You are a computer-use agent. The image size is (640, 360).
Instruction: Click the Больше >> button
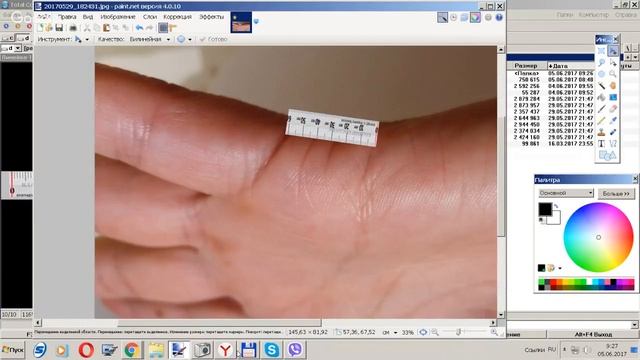(x=616, y=193)
